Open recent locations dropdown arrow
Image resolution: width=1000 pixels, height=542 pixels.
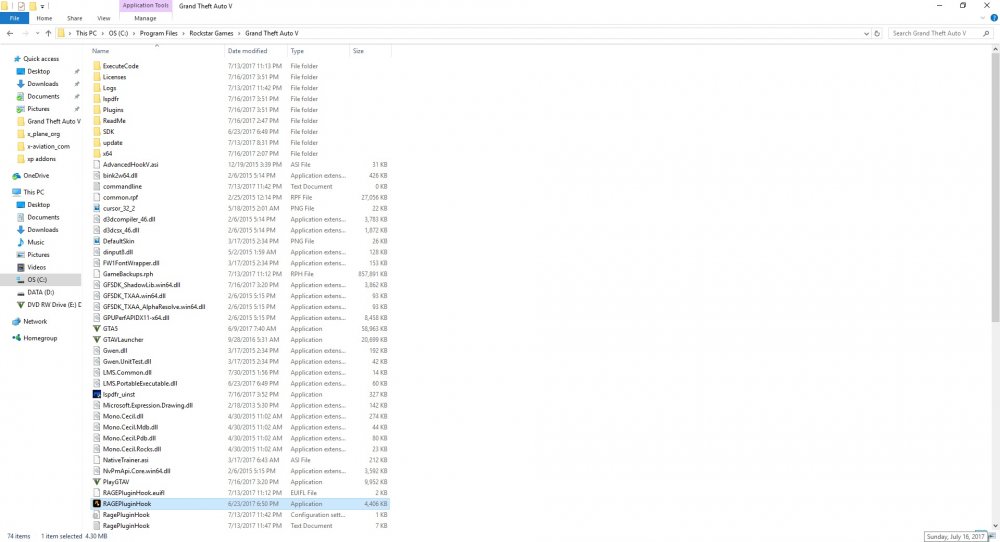coord(37,33)
